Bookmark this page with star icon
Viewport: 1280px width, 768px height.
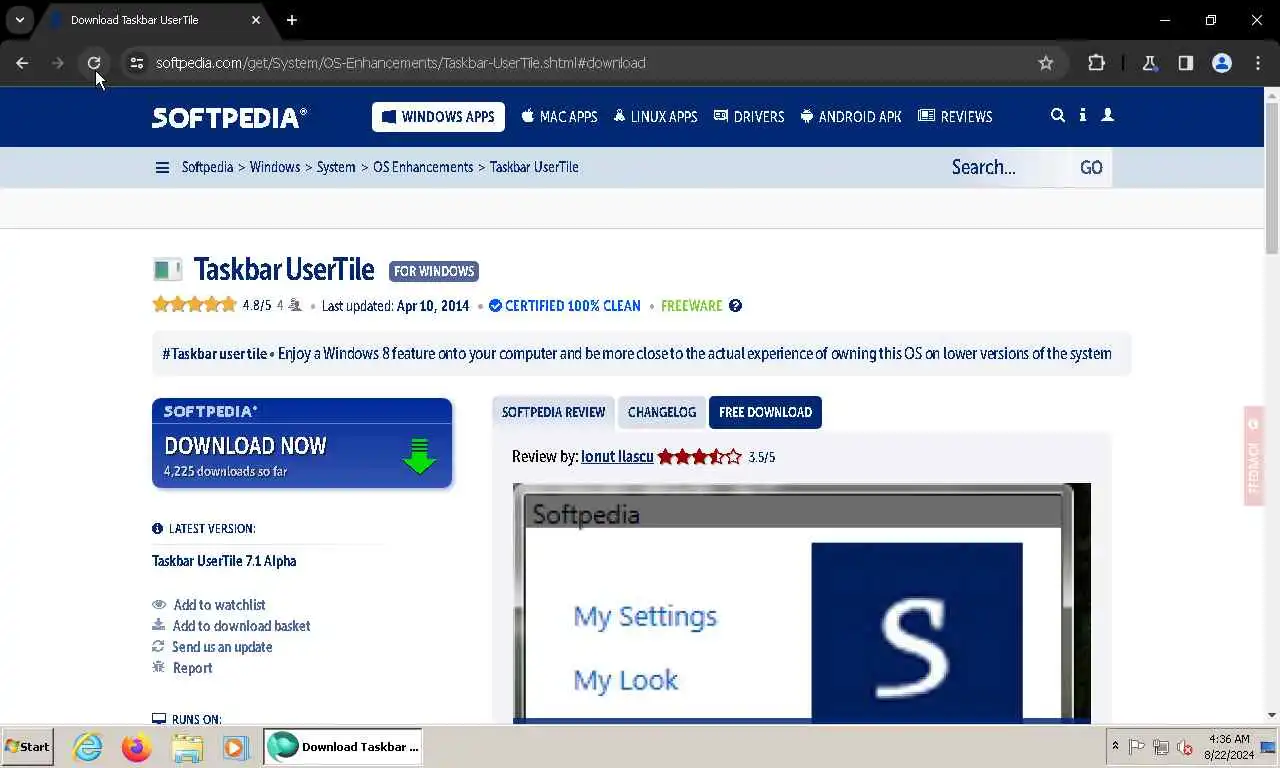point(1046,63)
